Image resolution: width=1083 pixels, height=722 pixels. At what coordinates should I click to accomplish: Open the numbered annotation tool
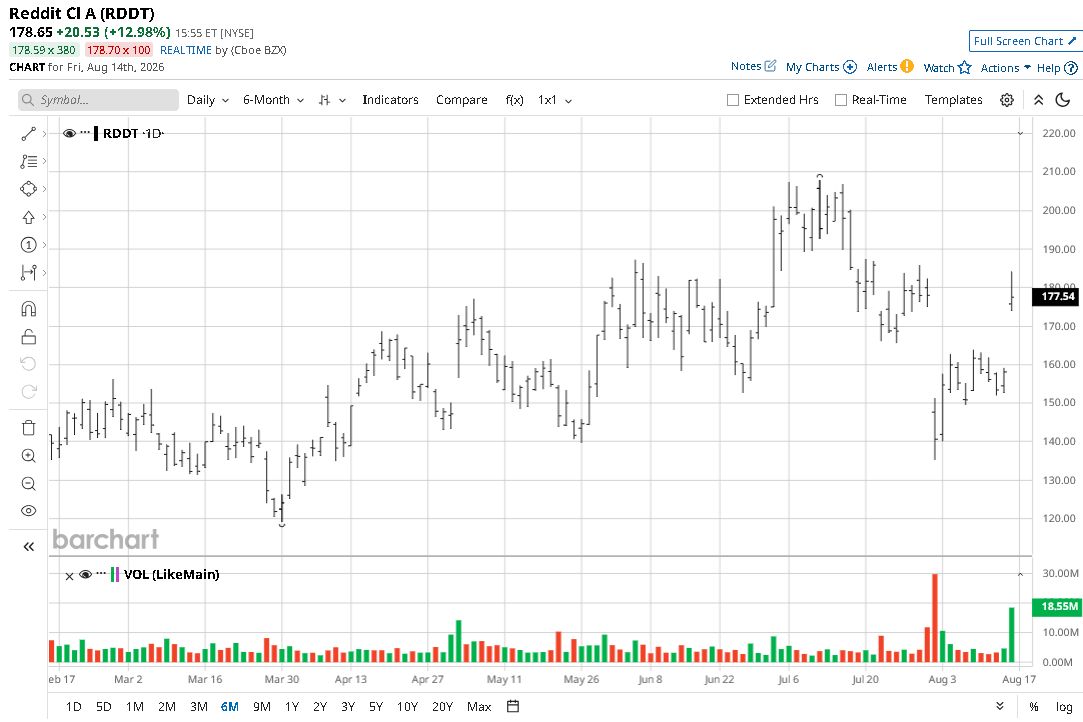click(x=28, y=245)
